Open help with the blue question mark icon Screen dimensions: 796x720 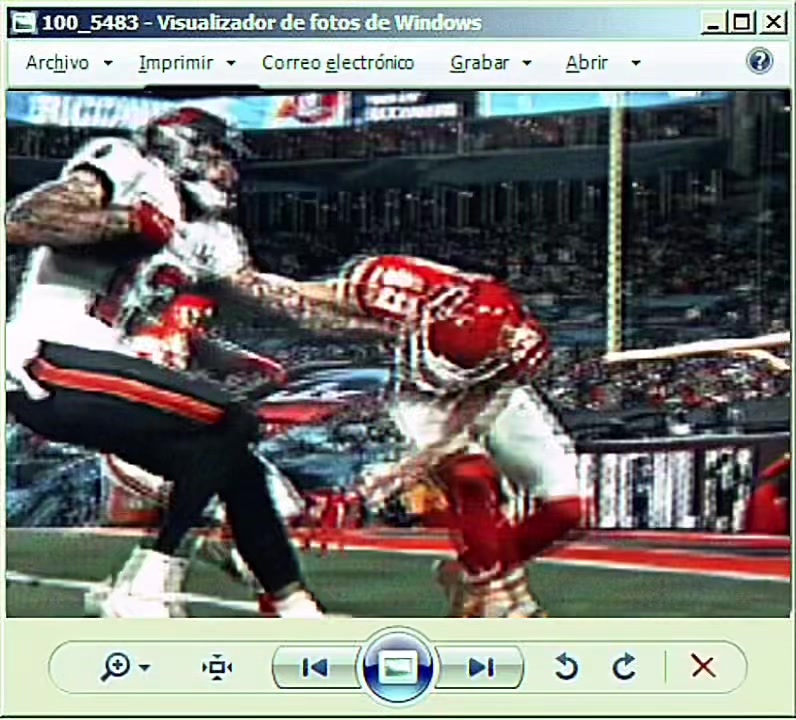coord(759,61)
